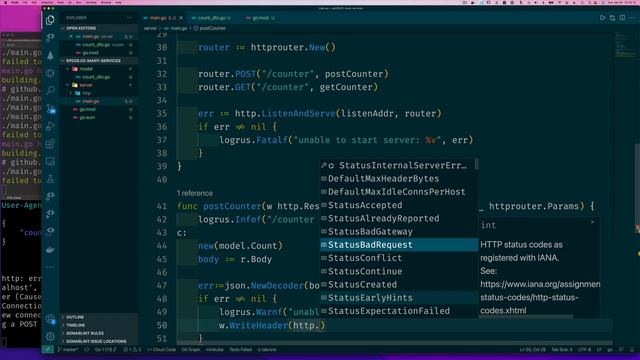Choose StatusConflict suggestion

(399, 258)
